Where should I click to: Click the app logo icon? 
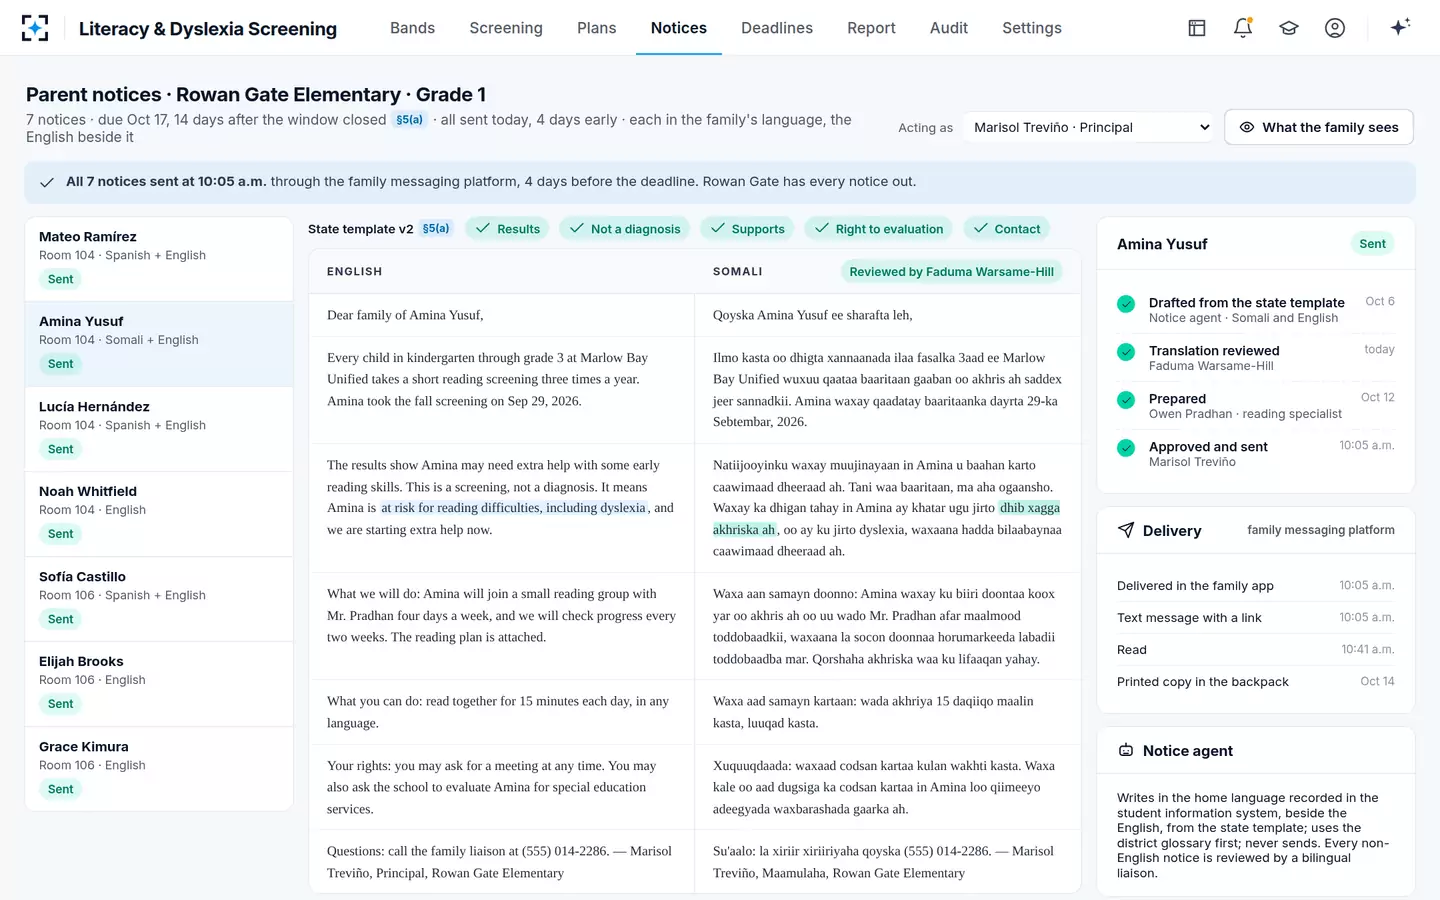click(35, 28)
